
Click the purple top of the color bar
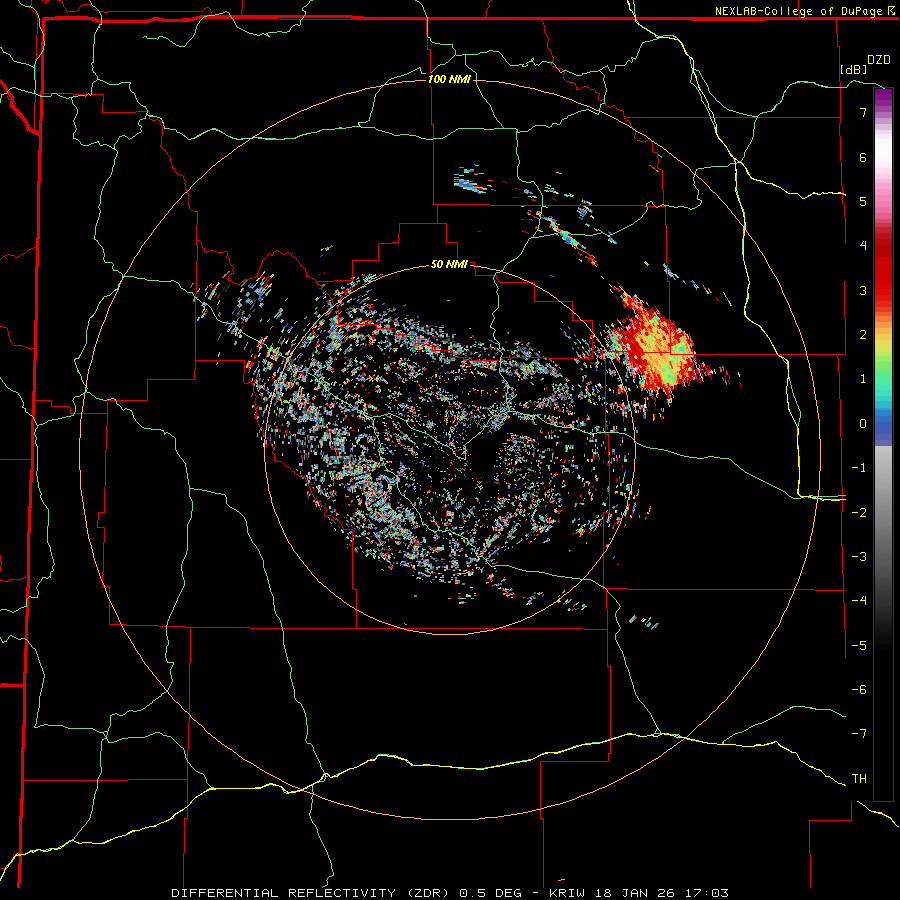pos(883,95)
